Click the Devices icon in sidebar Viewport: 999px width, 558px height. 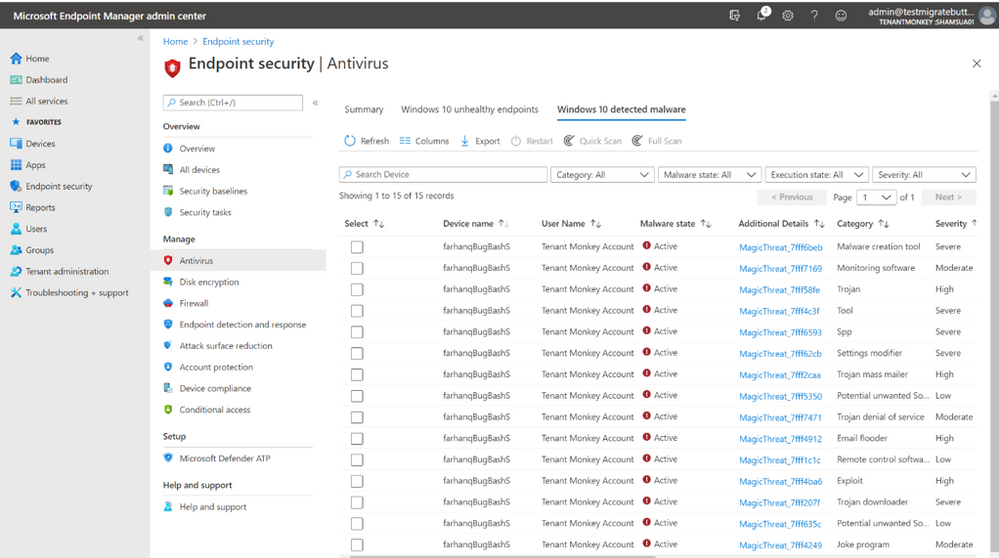point(16,143)
